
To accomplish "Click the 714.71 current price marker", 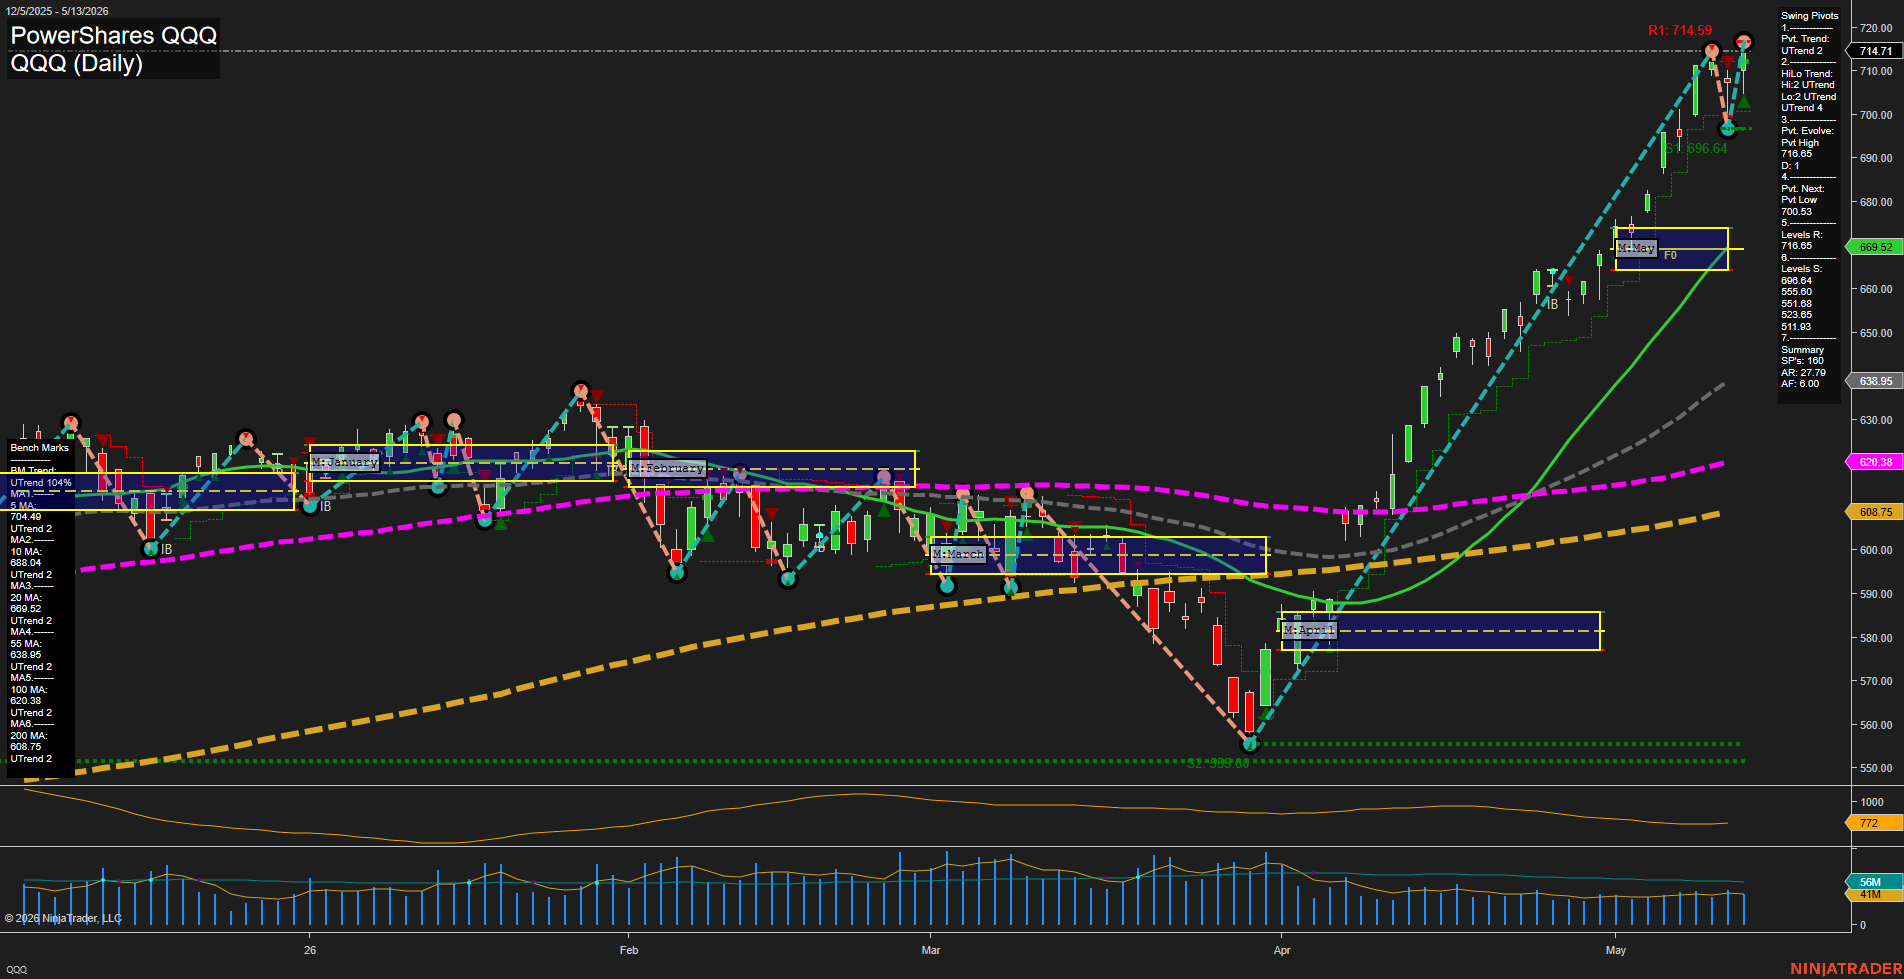I will [1875, 51].
